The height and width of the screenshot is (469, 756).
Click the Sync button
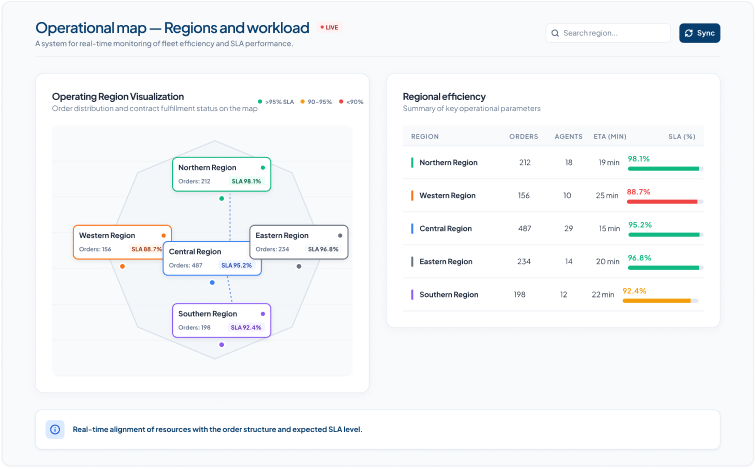pos(699,33)
